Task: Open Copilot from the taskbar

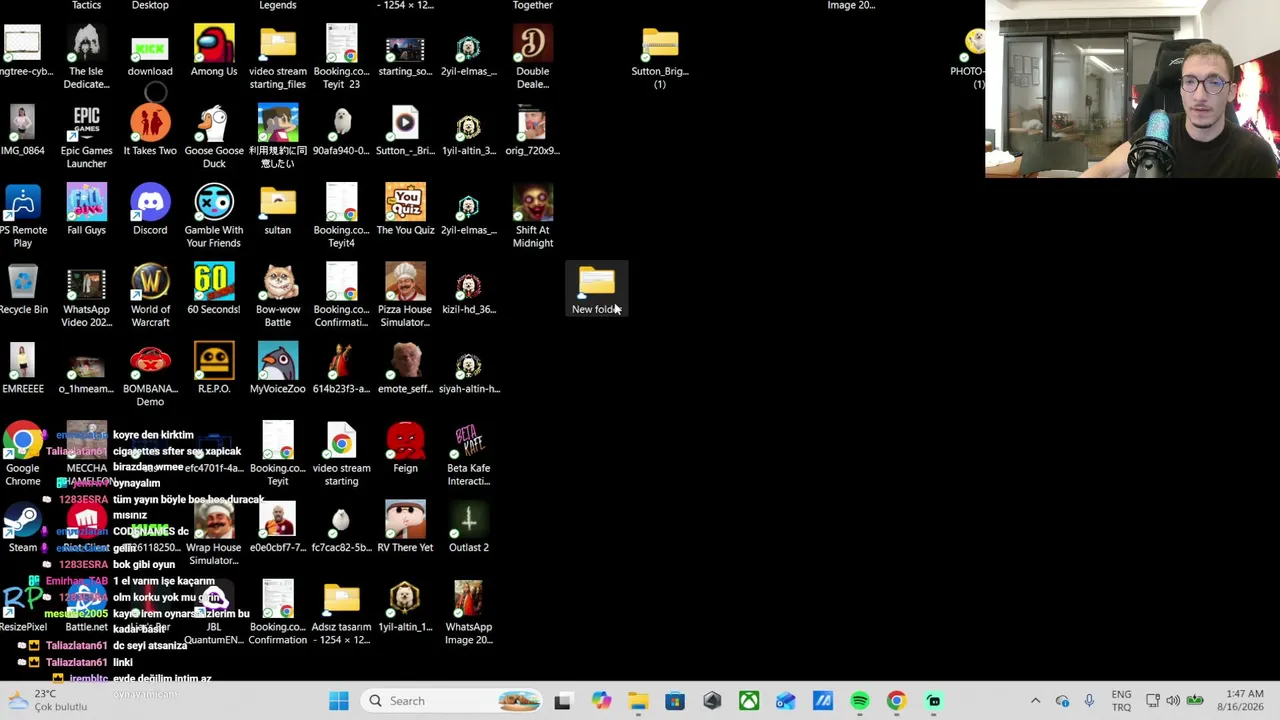Action: 601,701
